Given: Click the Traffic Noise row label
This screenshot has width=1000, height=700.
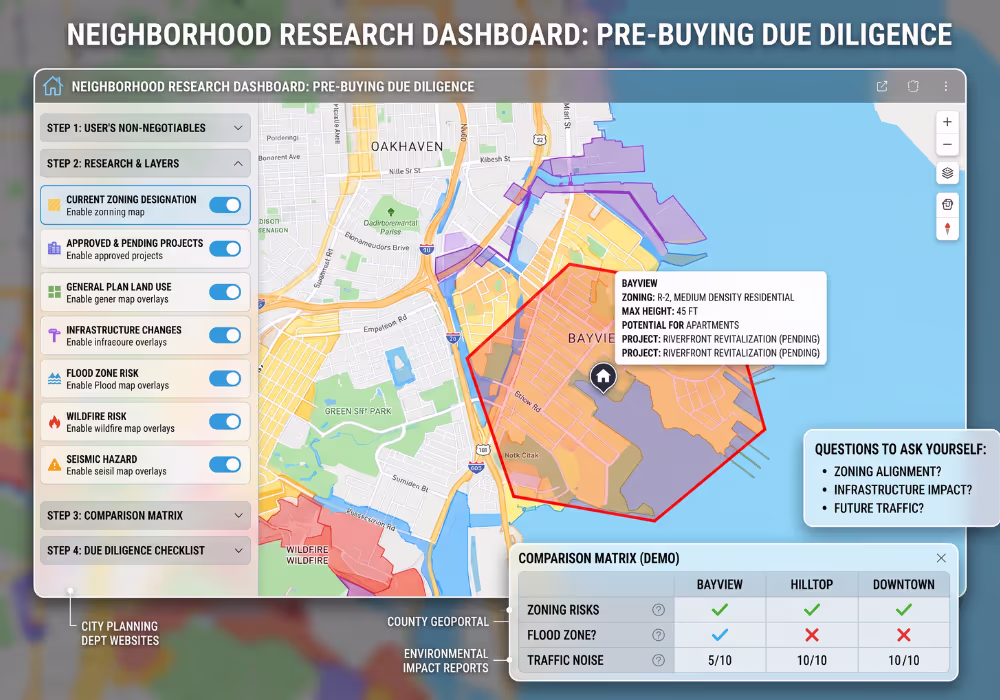Looking at the screenshot, I should [x=565, y=660].
